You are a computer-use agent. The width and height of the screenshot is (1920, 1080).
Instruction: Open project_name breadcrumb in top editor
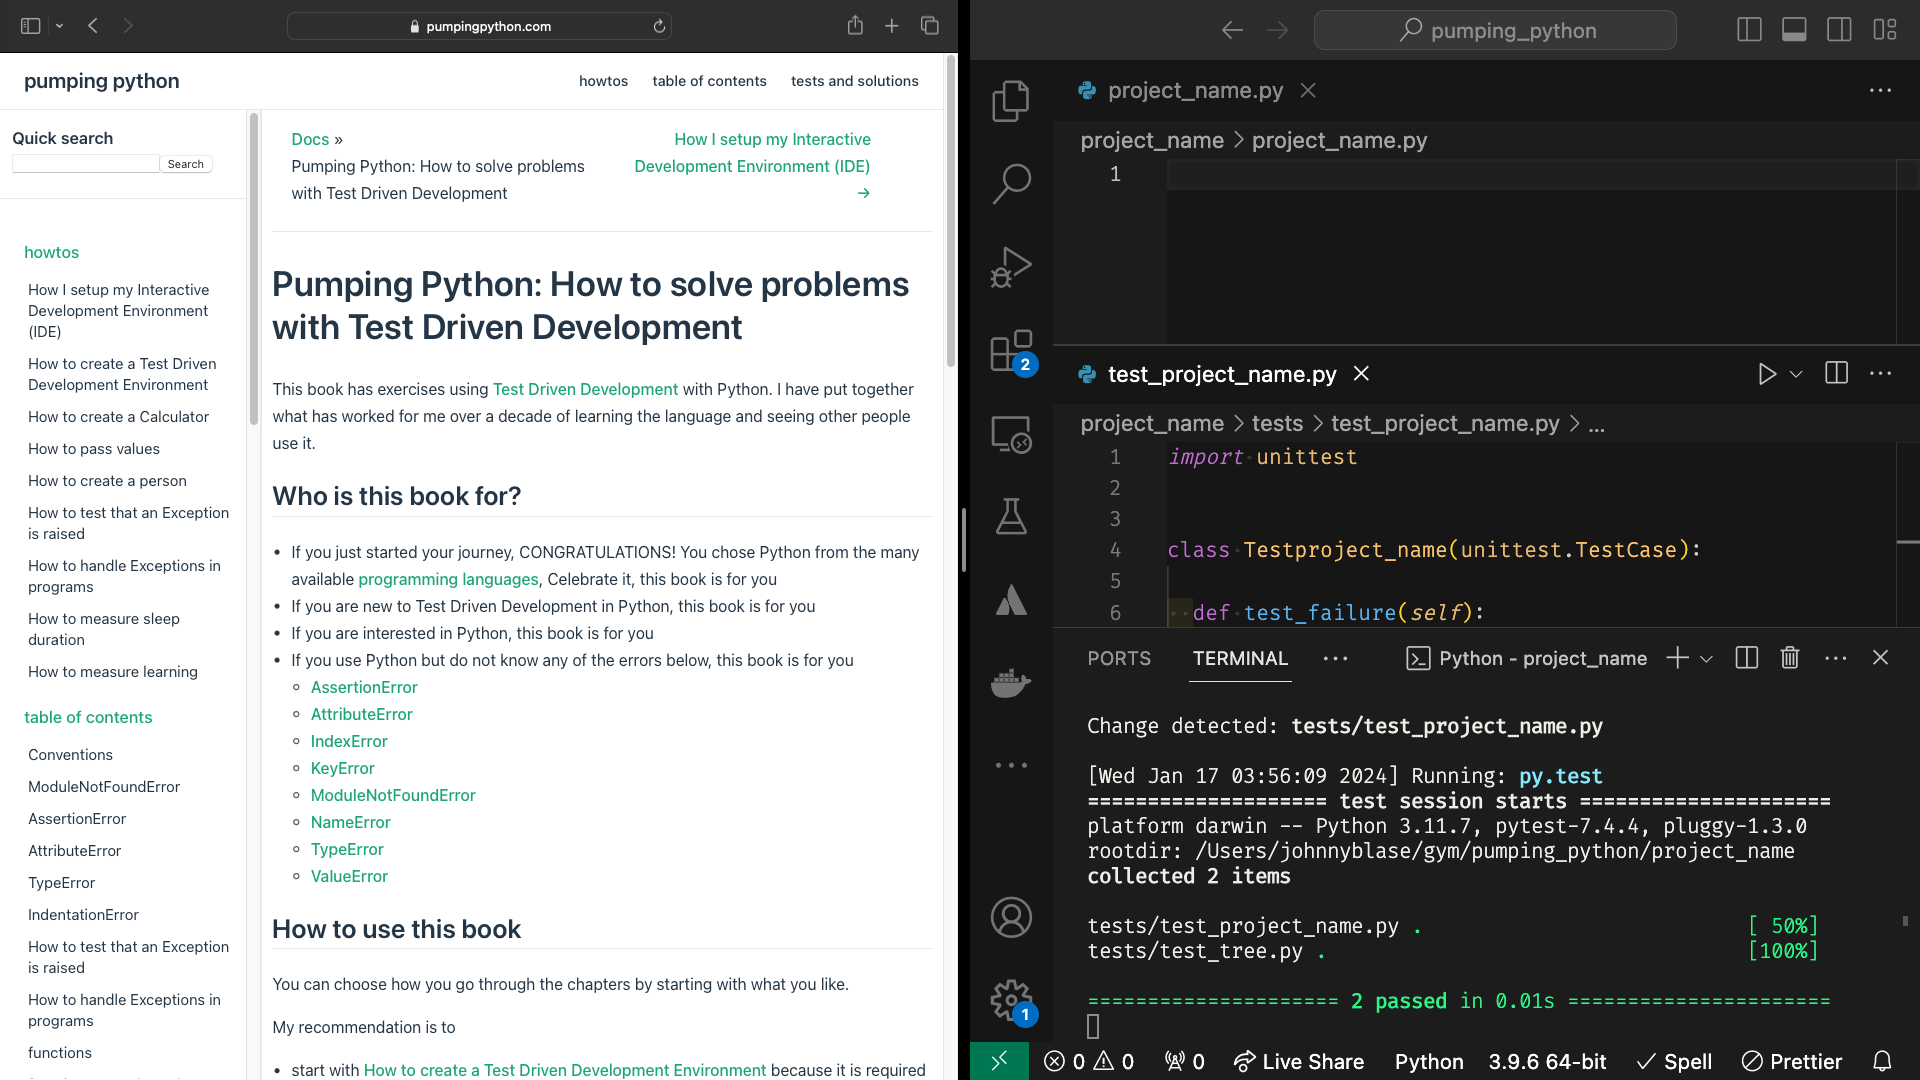coord(1152,141)
